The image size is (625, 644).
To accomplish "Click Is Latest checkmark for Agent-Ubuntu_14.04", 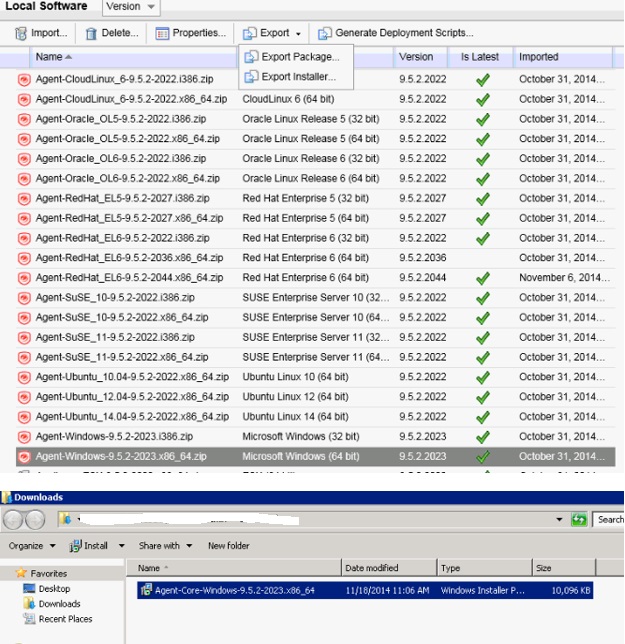I will [x=483, y=417].
